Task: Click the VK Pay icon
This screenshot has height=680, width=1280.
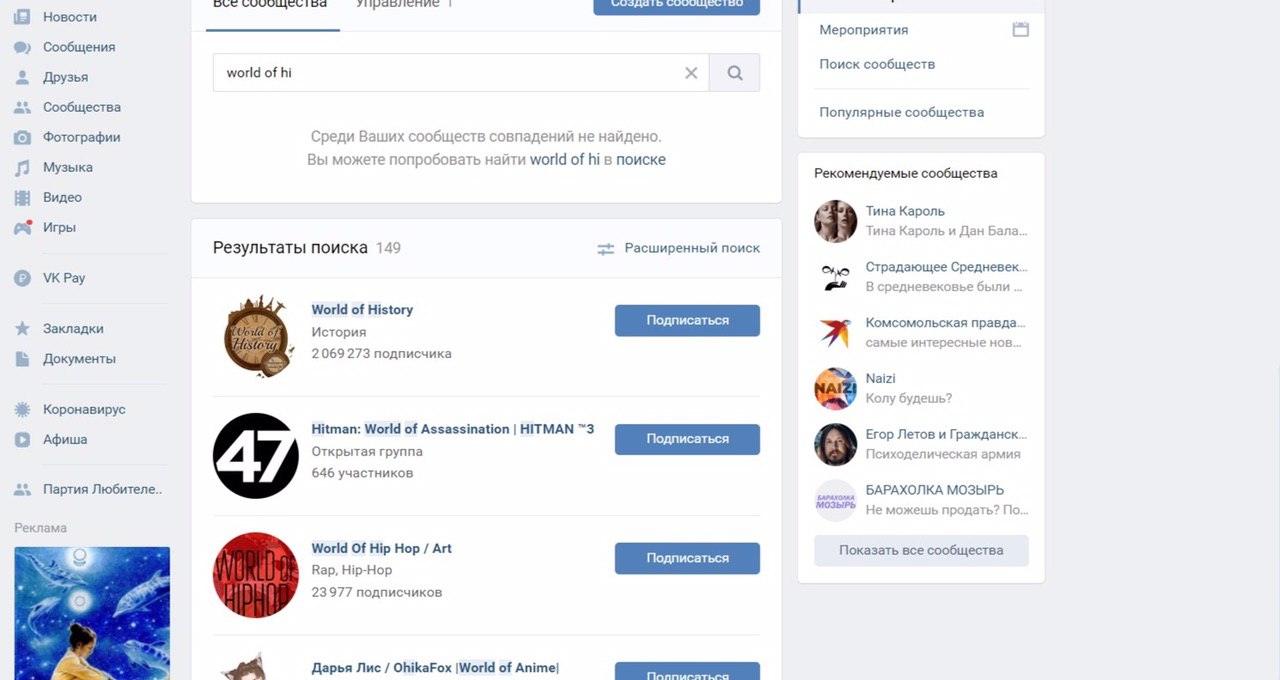Action: tap(22, 278)
